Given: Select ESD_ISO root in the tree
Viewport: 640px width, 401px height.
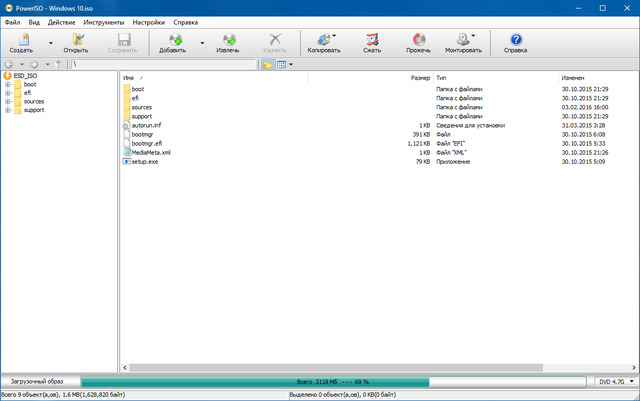Looking at the screenshot, I should tap(25, 76).
